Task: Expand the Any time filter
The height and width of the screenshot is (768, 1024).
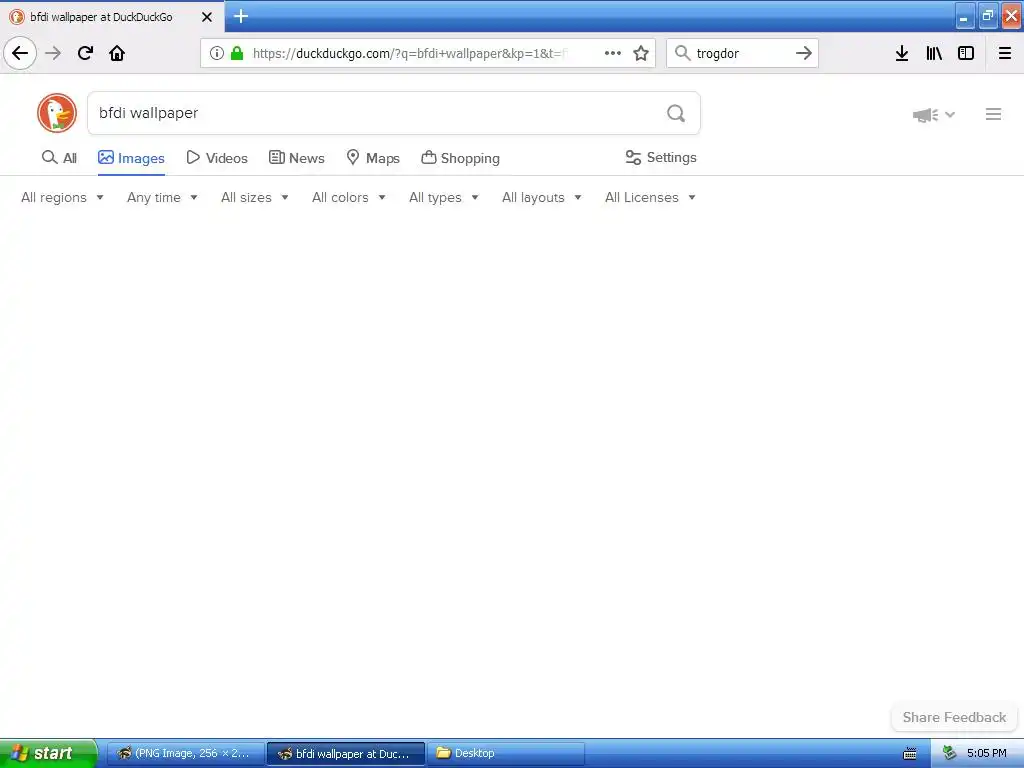Action: tap(162, 197)
